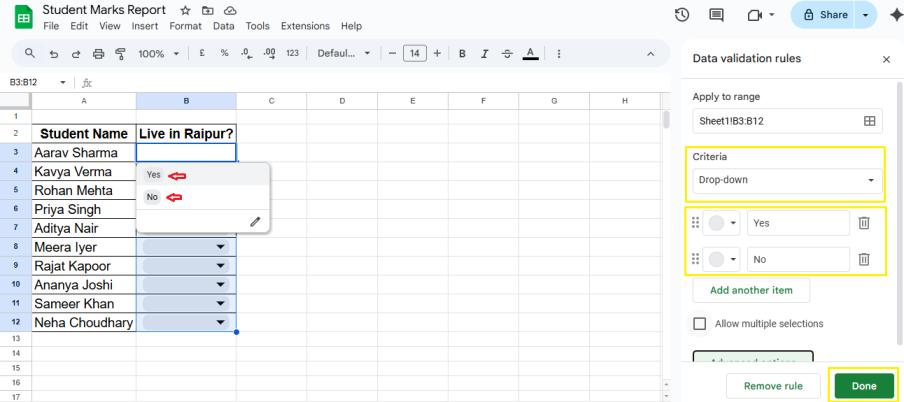904x402 pixels.
Task: Open version history clock icon
Action: [682, 15]
